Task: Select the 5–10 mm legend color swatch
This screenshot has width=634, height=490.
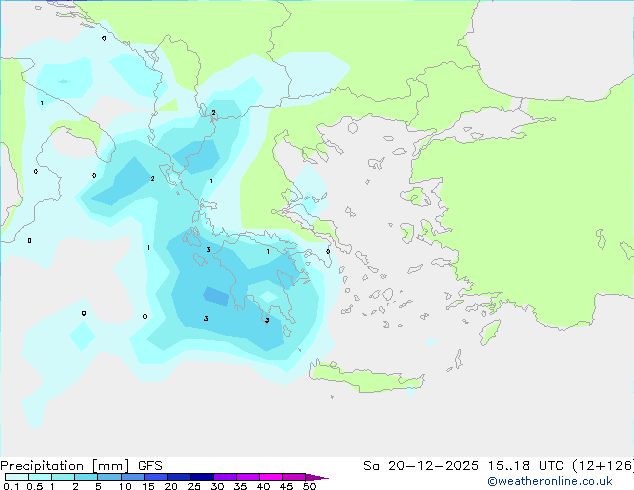Action: [x=109, y=477]
